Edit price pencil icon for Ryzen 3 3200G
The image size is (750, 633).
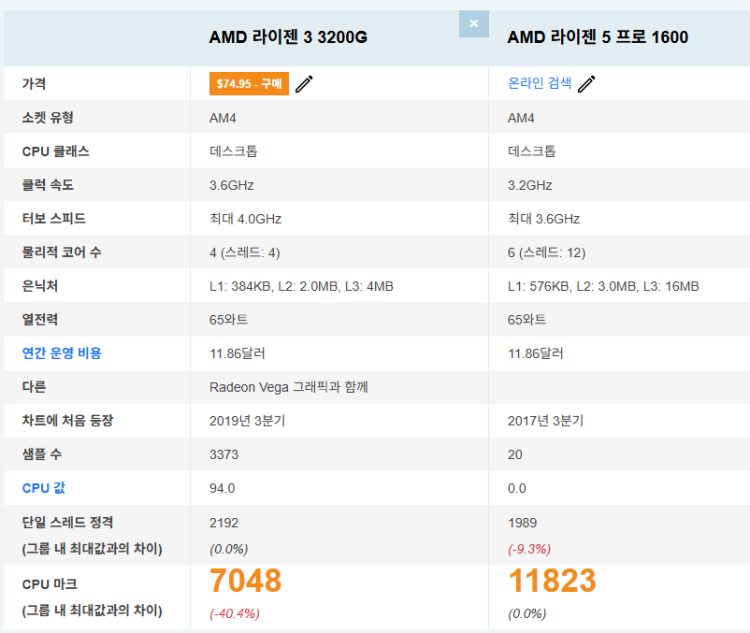pos(304,84)
